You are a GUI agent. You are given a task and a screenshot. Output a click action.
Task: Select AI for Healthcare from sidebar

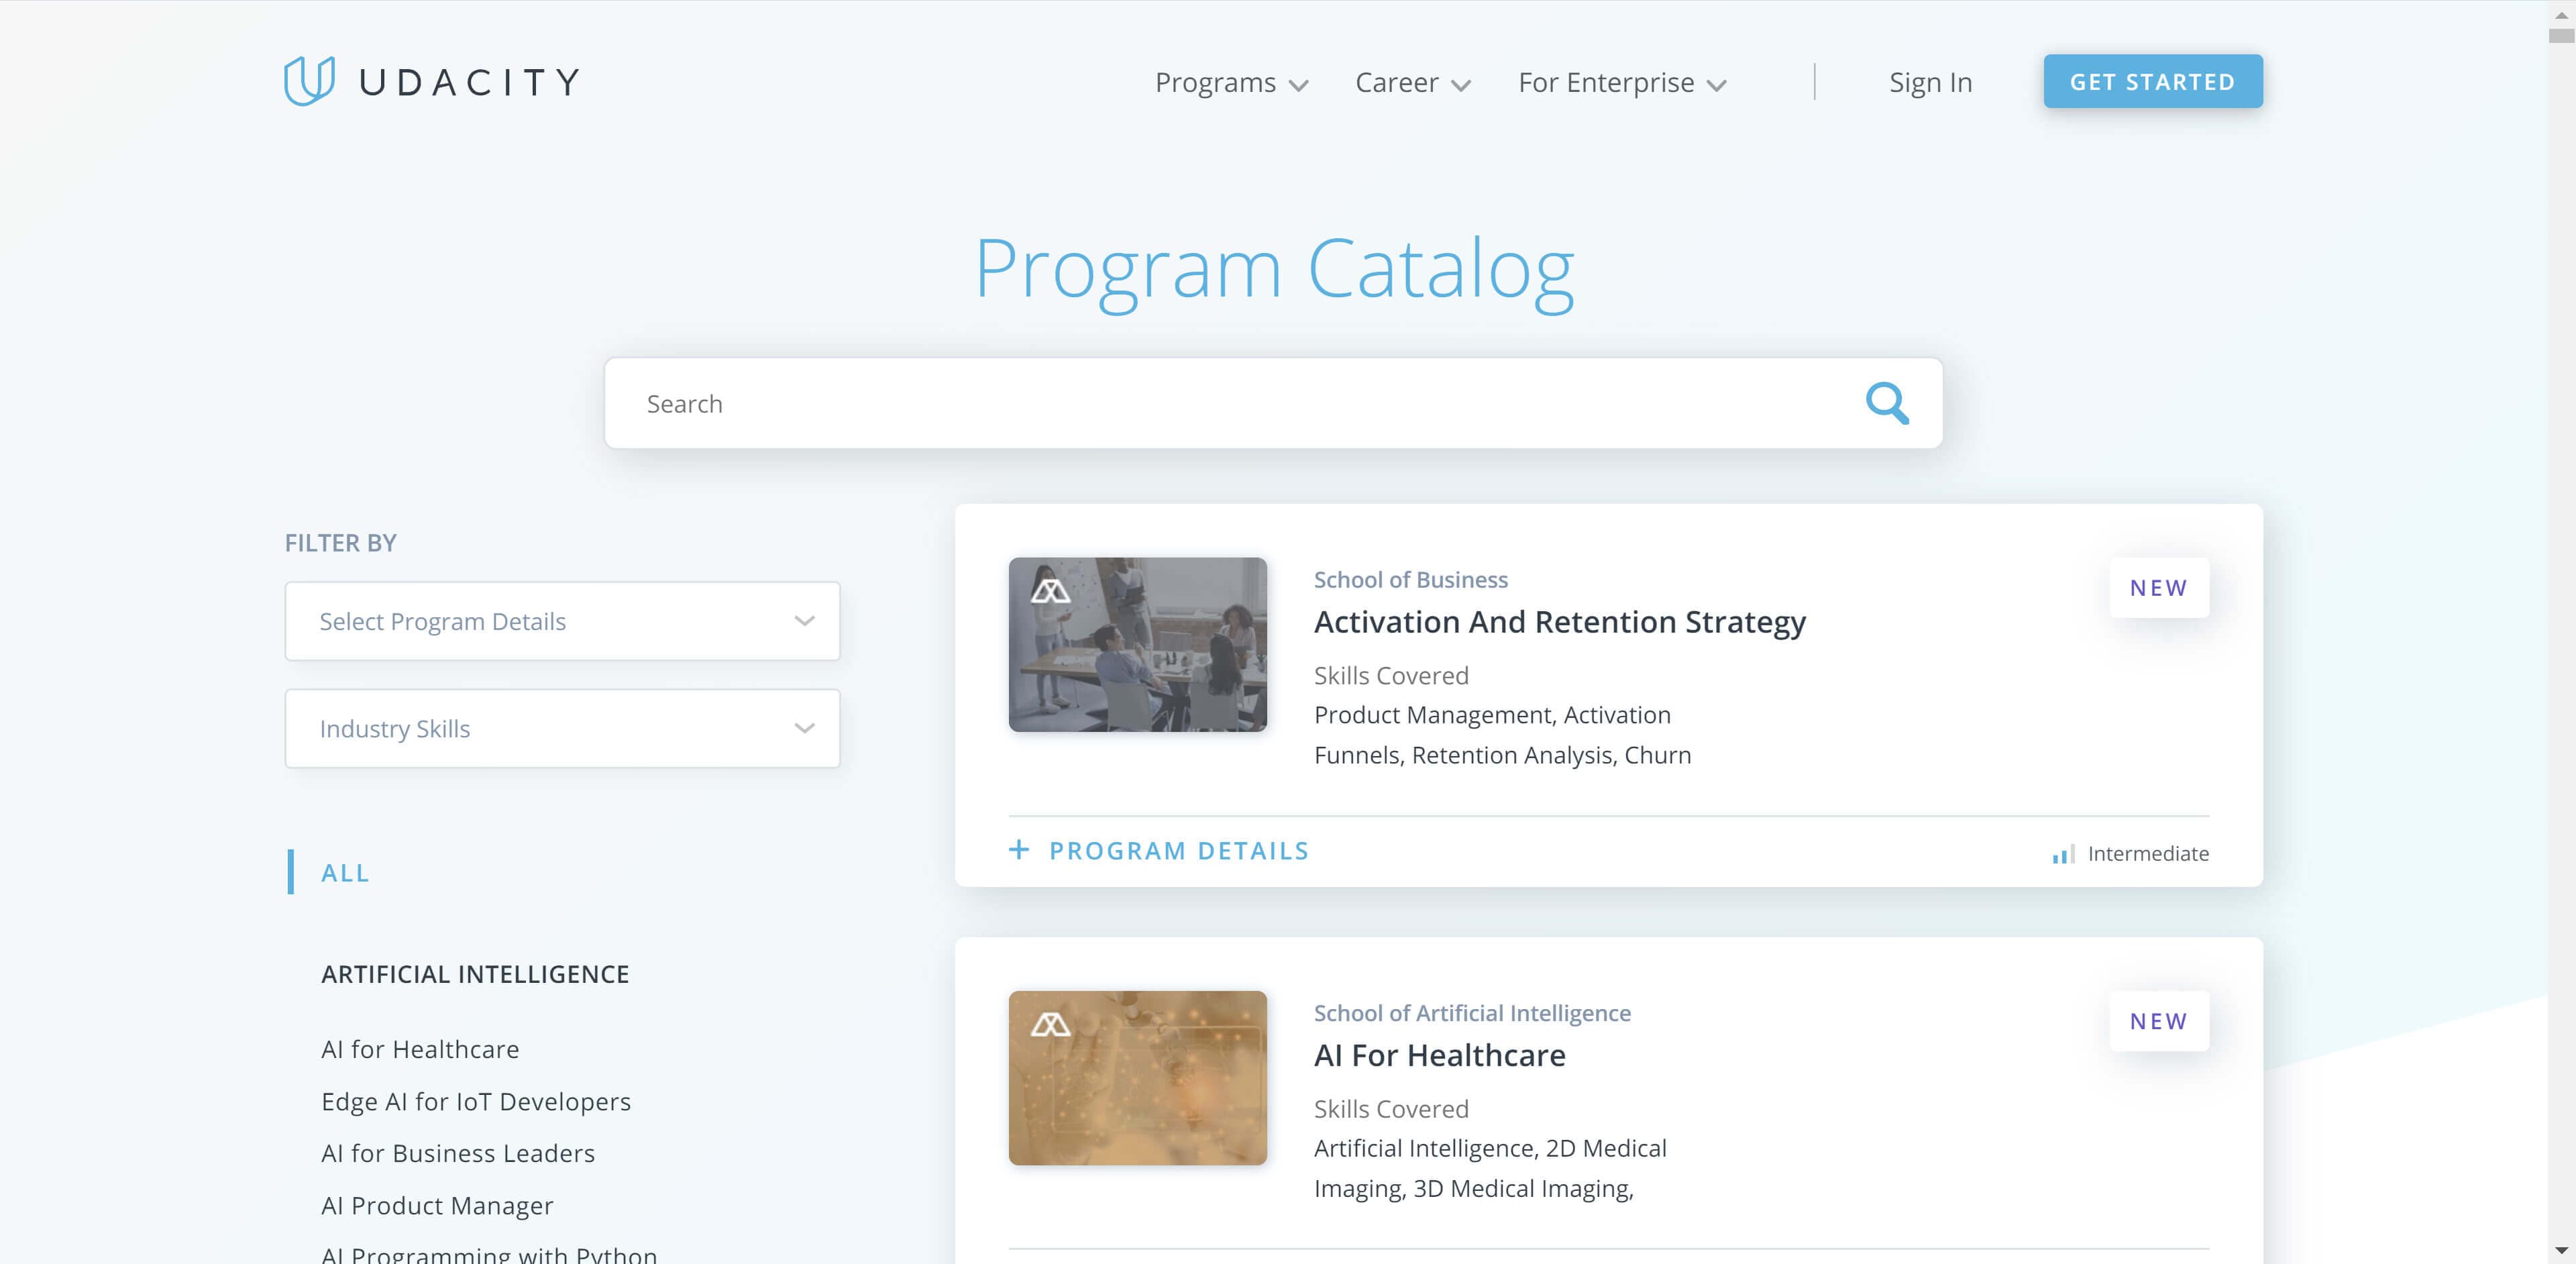[421, 1049]
